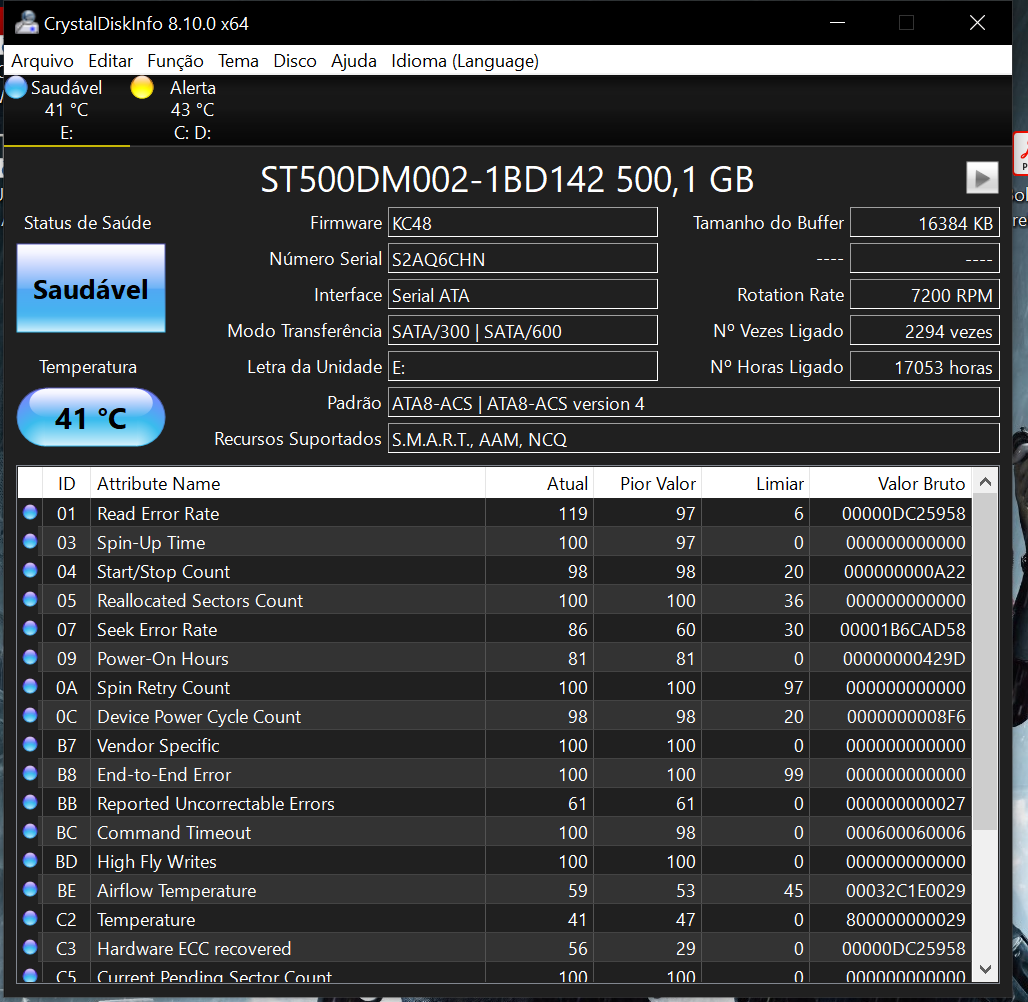This screenshot has height=1002, width=1028.
Task: Click the Attribute Name column header
Action: pos(288,483)
